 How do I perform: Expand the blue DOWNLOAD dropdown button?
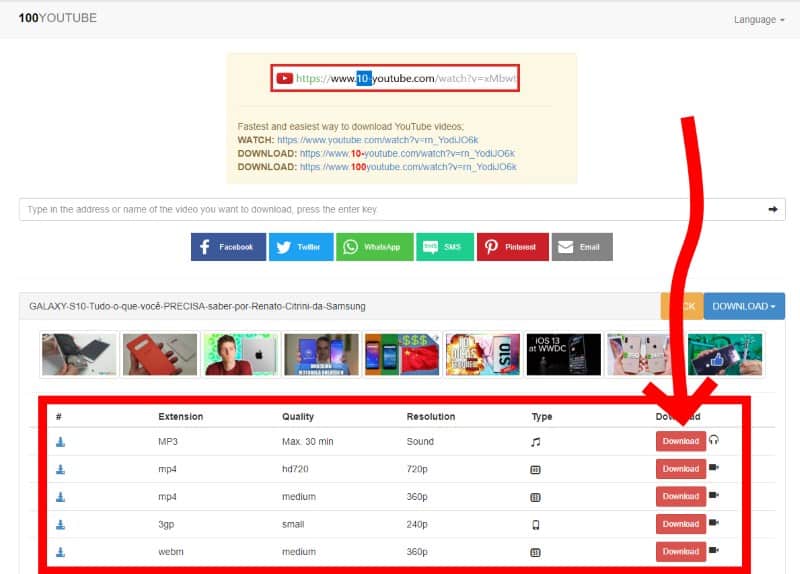tap(744, 306)
